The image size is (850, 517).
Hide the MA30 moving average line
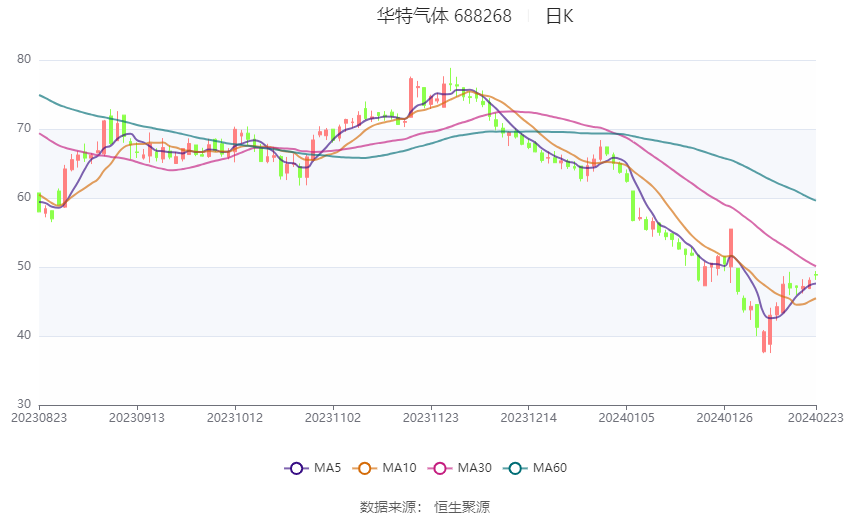point(459,468)
